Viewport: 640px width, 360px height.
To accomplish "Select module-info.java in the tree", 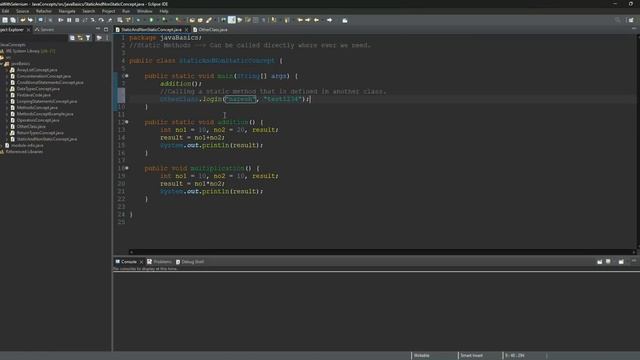I will (24, 145).
